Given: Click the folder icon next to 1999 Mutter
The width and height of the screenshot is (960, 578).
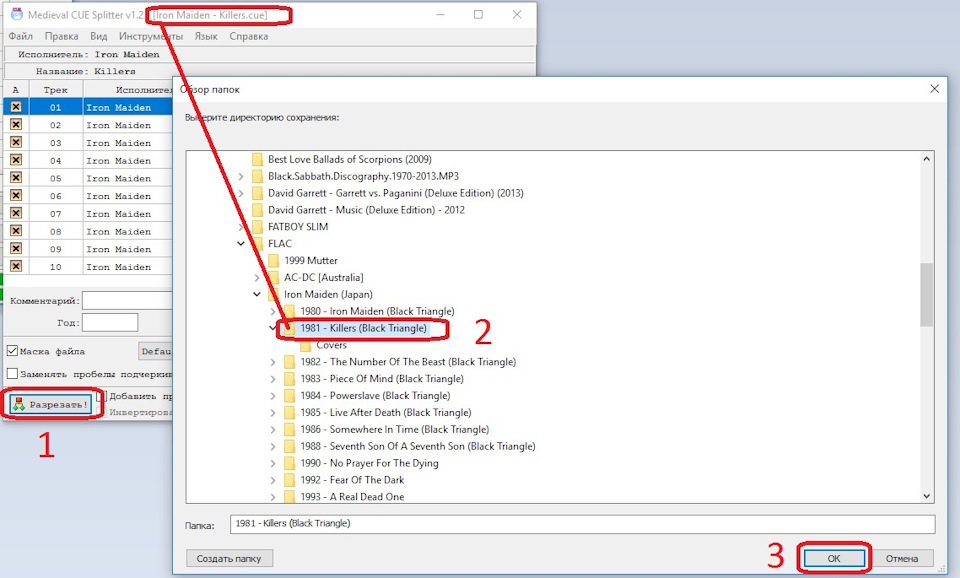Looking at the screenshot, I should point(274,260).
